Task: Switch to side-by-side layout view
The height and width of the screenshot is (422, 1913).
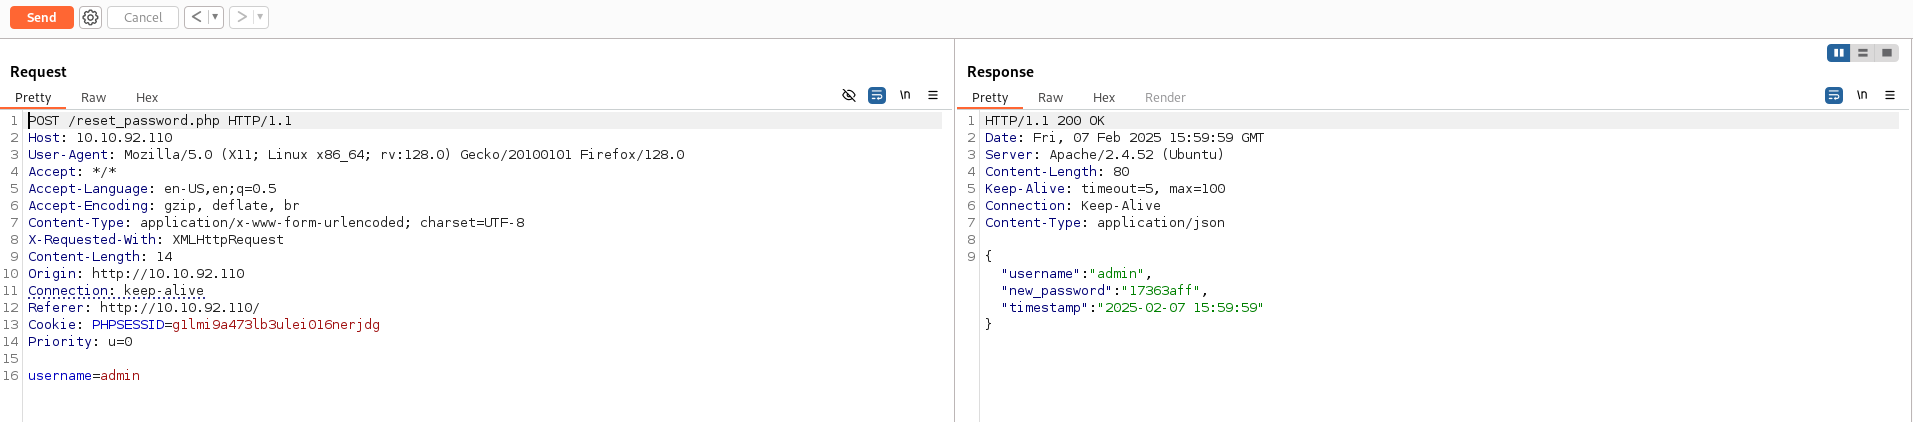Action: [1838, 53]
